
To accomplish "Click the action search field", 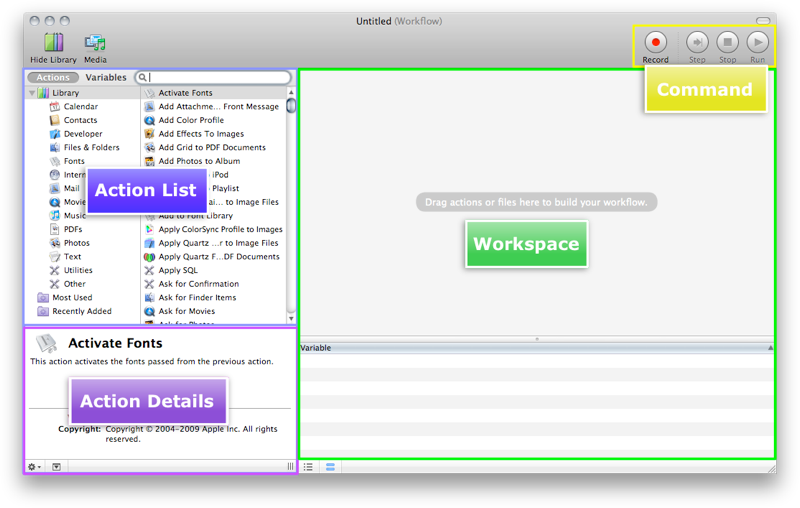I will coord(213,78).
